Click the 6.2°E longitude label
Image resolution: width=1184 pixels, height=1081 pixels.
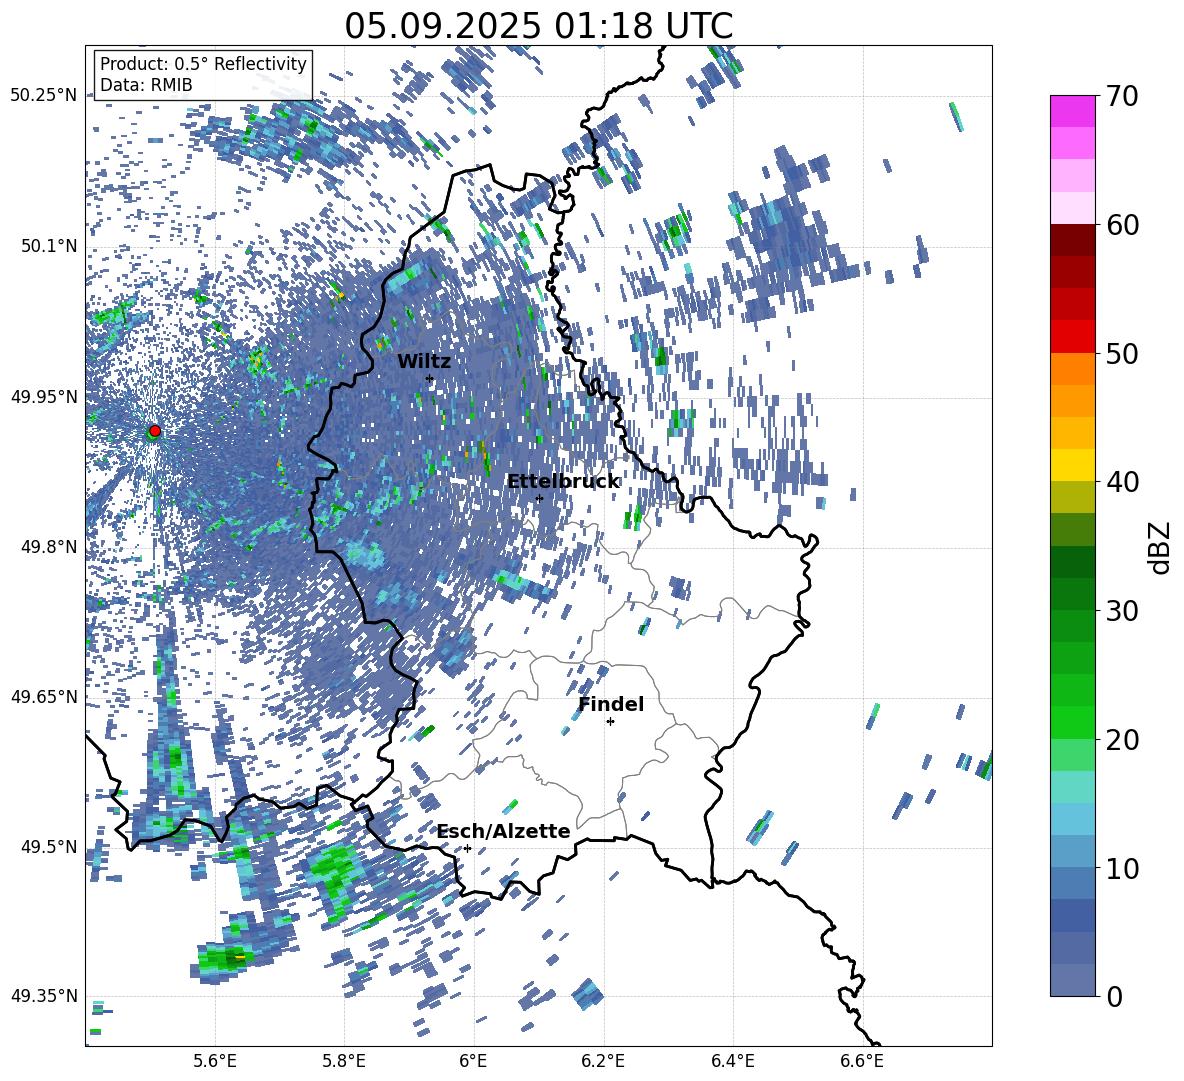point(603,1061)
